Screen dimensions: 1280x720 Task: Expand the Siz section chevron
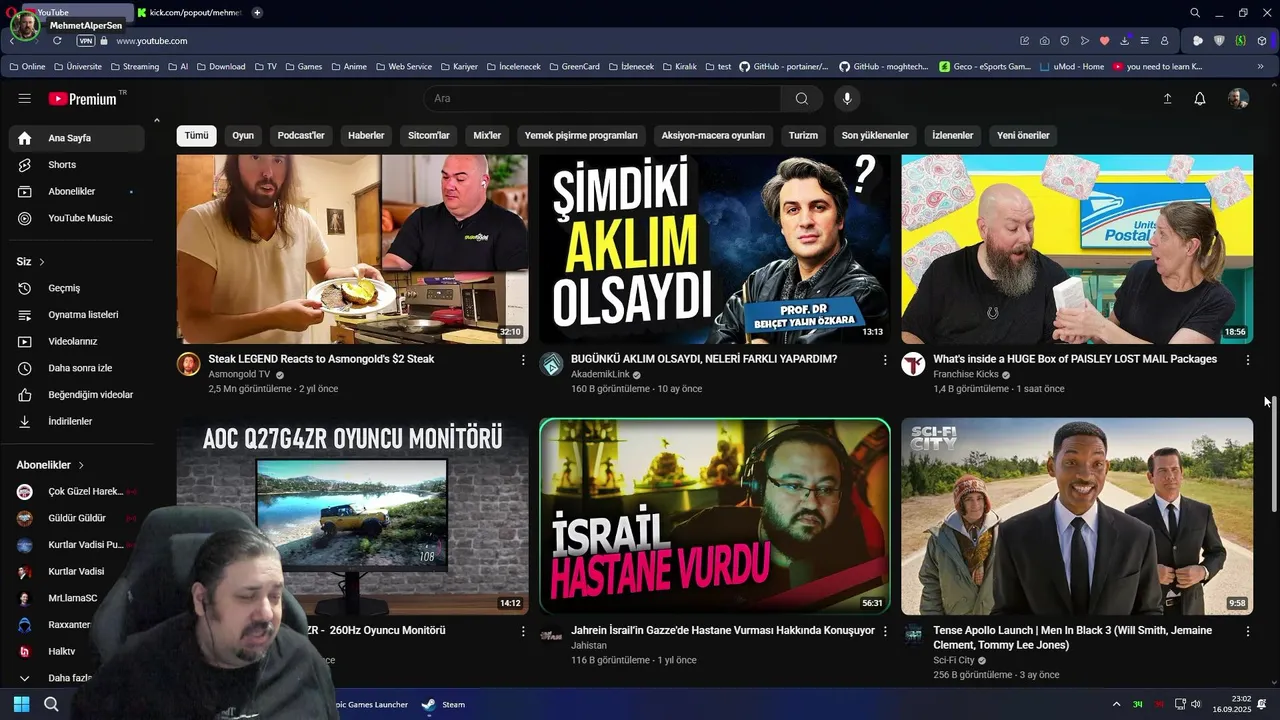pyautogui.click(x=42, y=262)
